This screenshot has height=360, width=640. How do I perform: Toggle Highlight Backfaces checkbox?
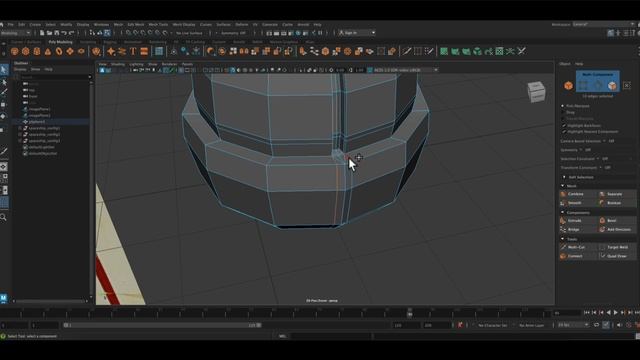tap(564, 125)
